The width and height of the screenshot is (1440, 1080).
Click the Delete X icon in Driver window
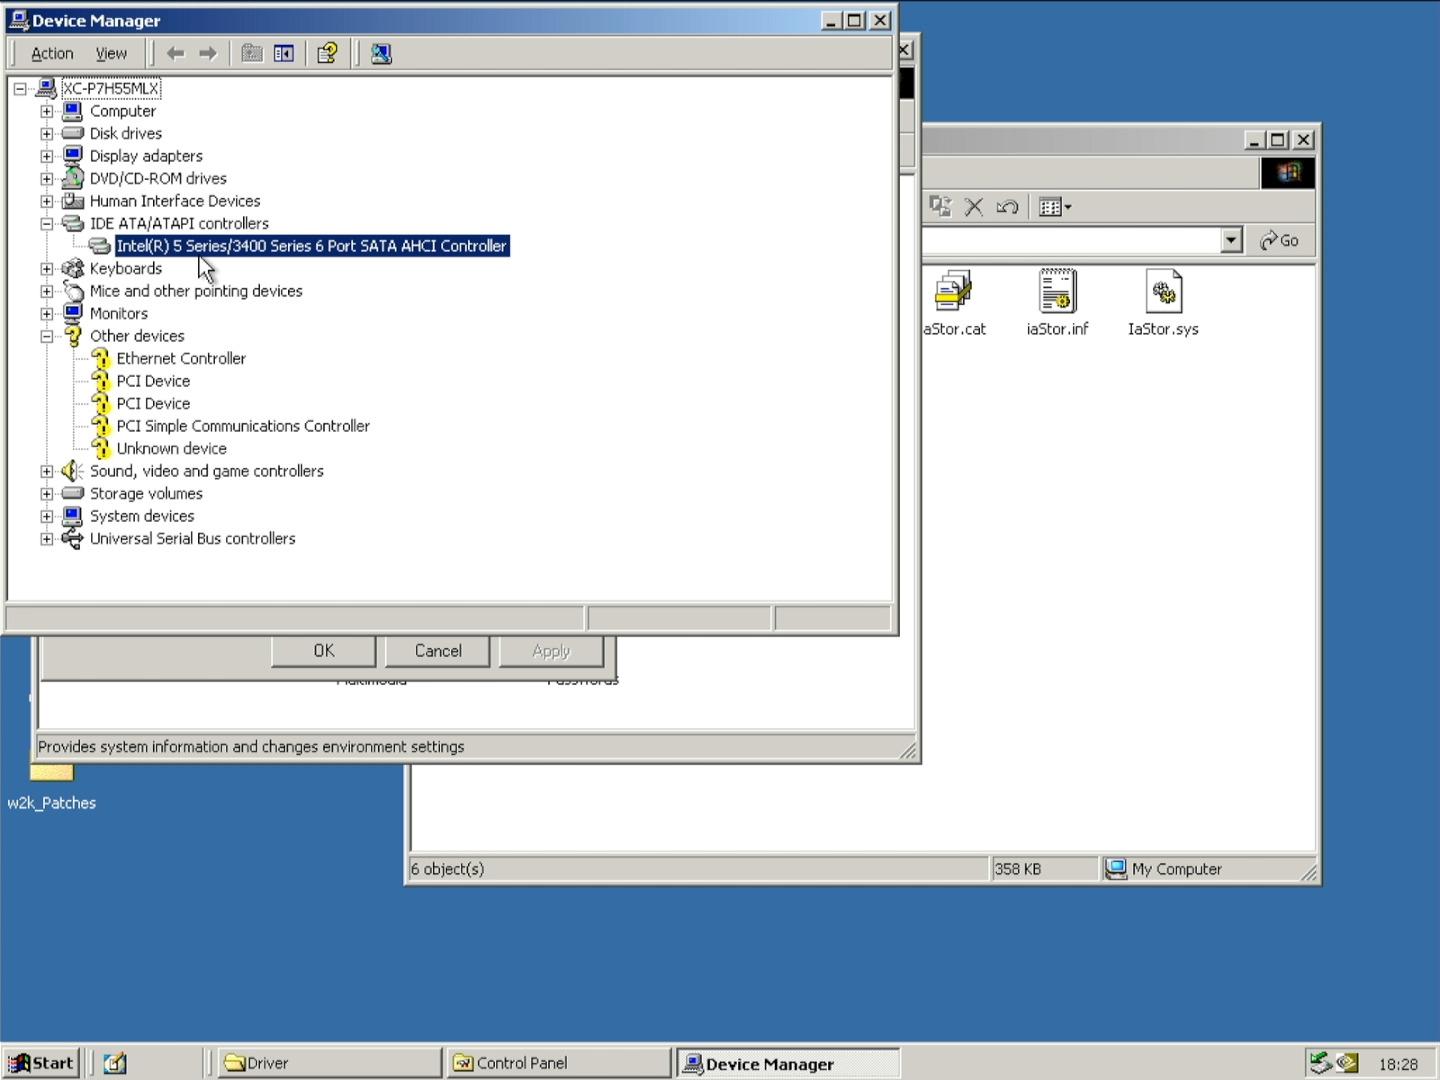click(974, 207)
